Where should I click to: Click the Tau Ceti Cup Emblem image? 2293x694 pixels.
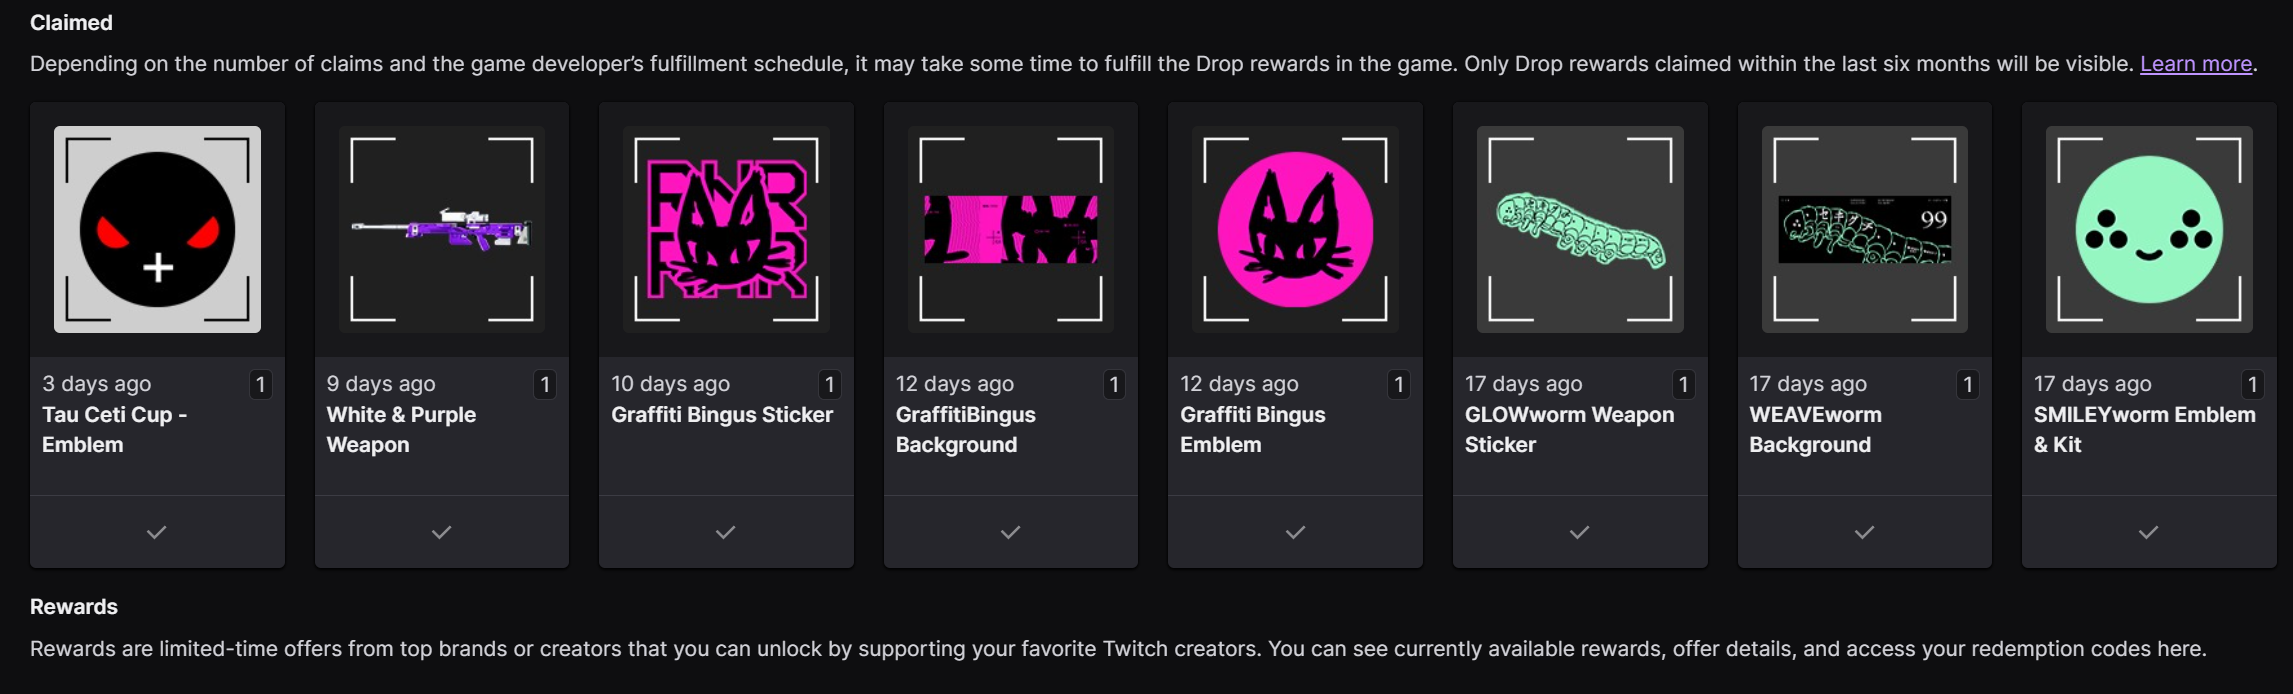157,229
